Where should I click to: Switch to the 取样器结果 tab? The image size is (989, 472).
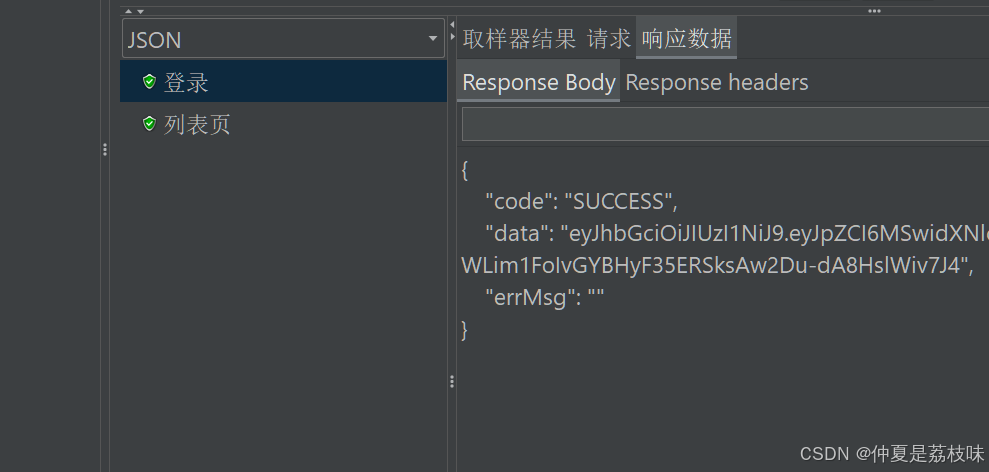tap(519, 38)
